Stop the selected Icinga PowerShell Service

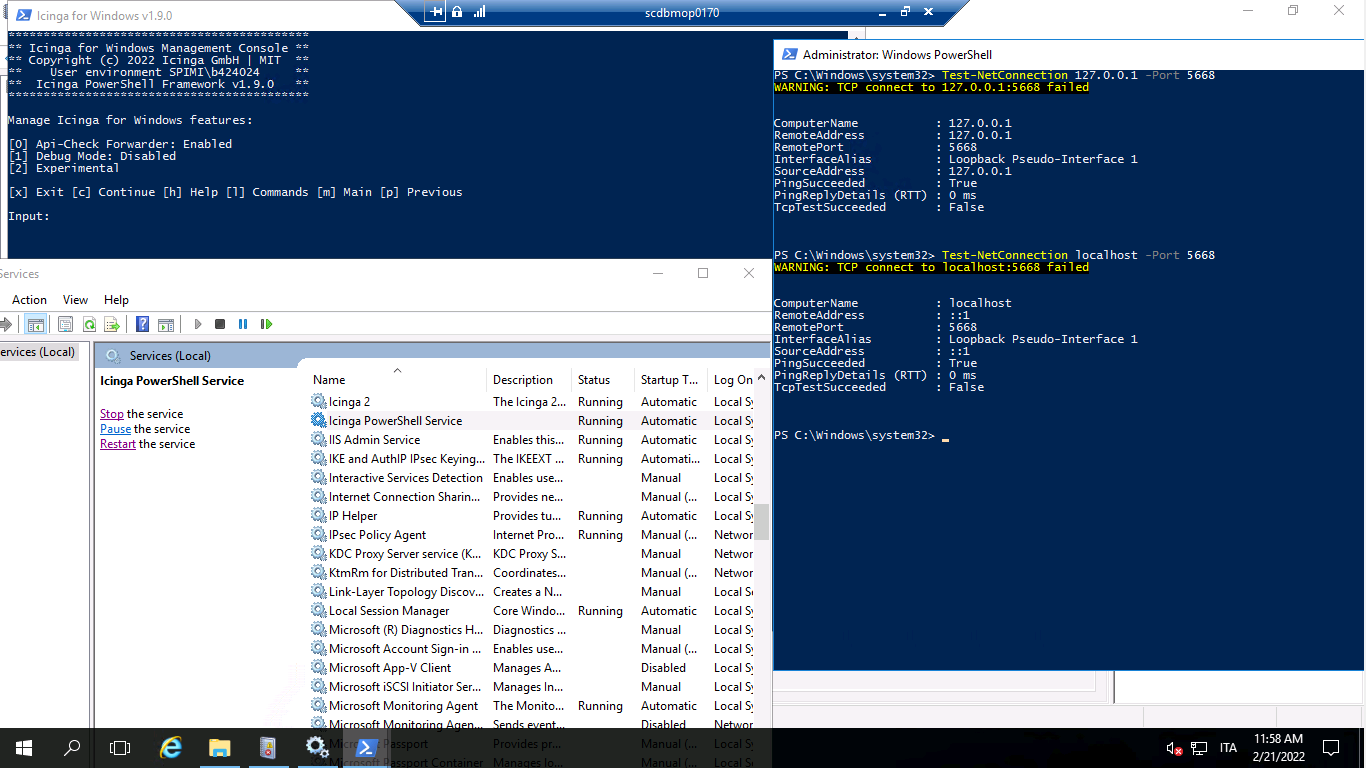tap(219, 323)
